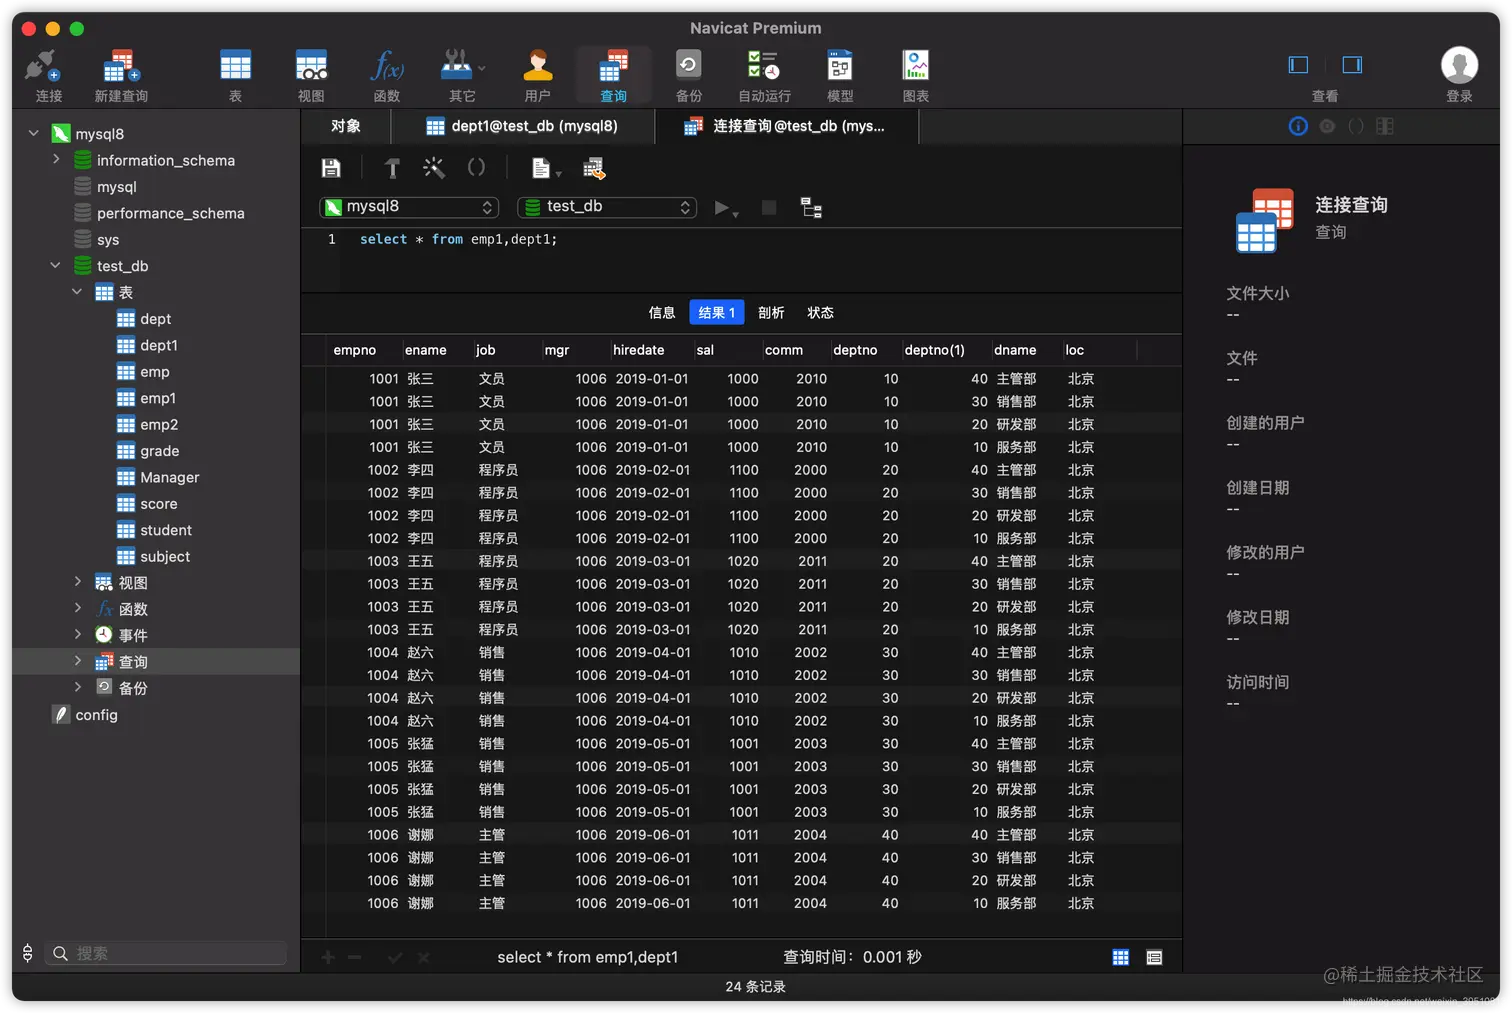Switch to the dept1@test_db tab
Image resolution: width=1512 pixels, height=1013 pixels.
click(522, 126)
